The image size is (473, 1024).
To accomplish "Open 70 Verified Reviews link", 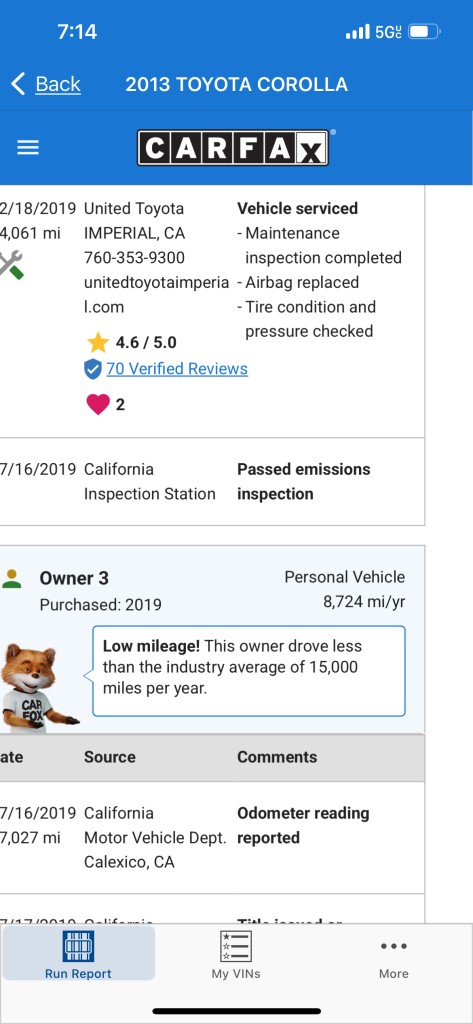I will [177, 369].
